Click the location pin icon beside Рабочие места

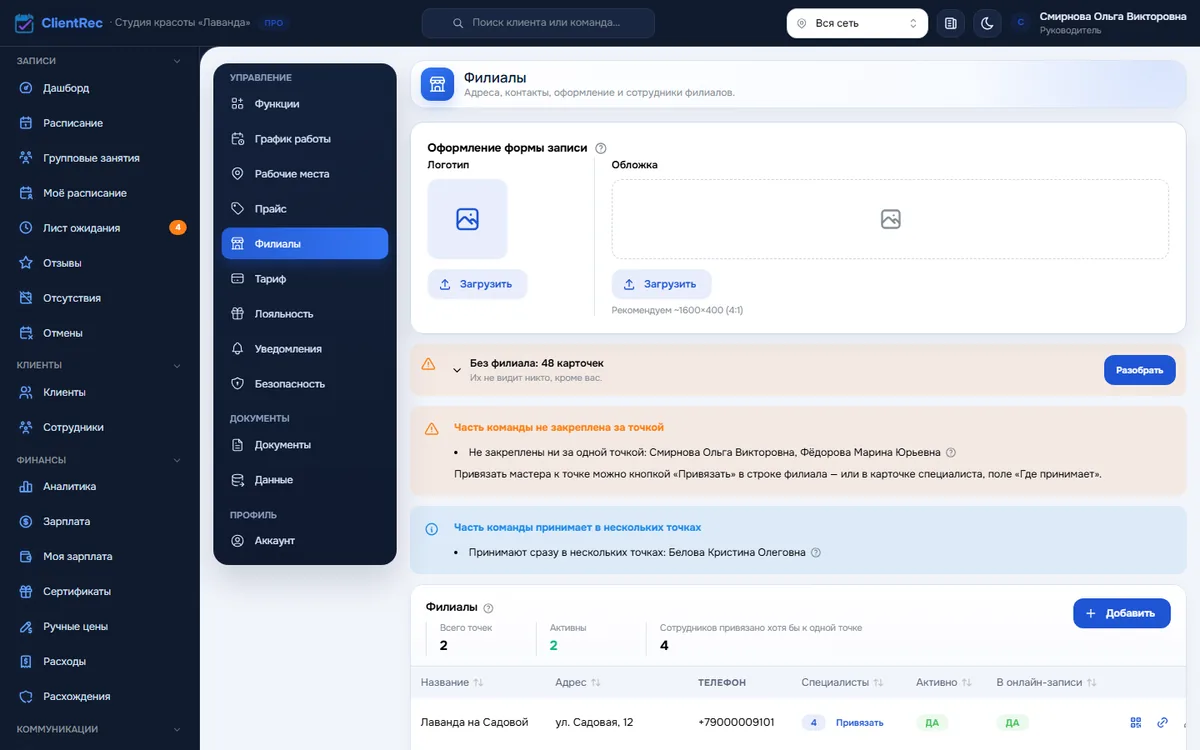pos(237,174)
